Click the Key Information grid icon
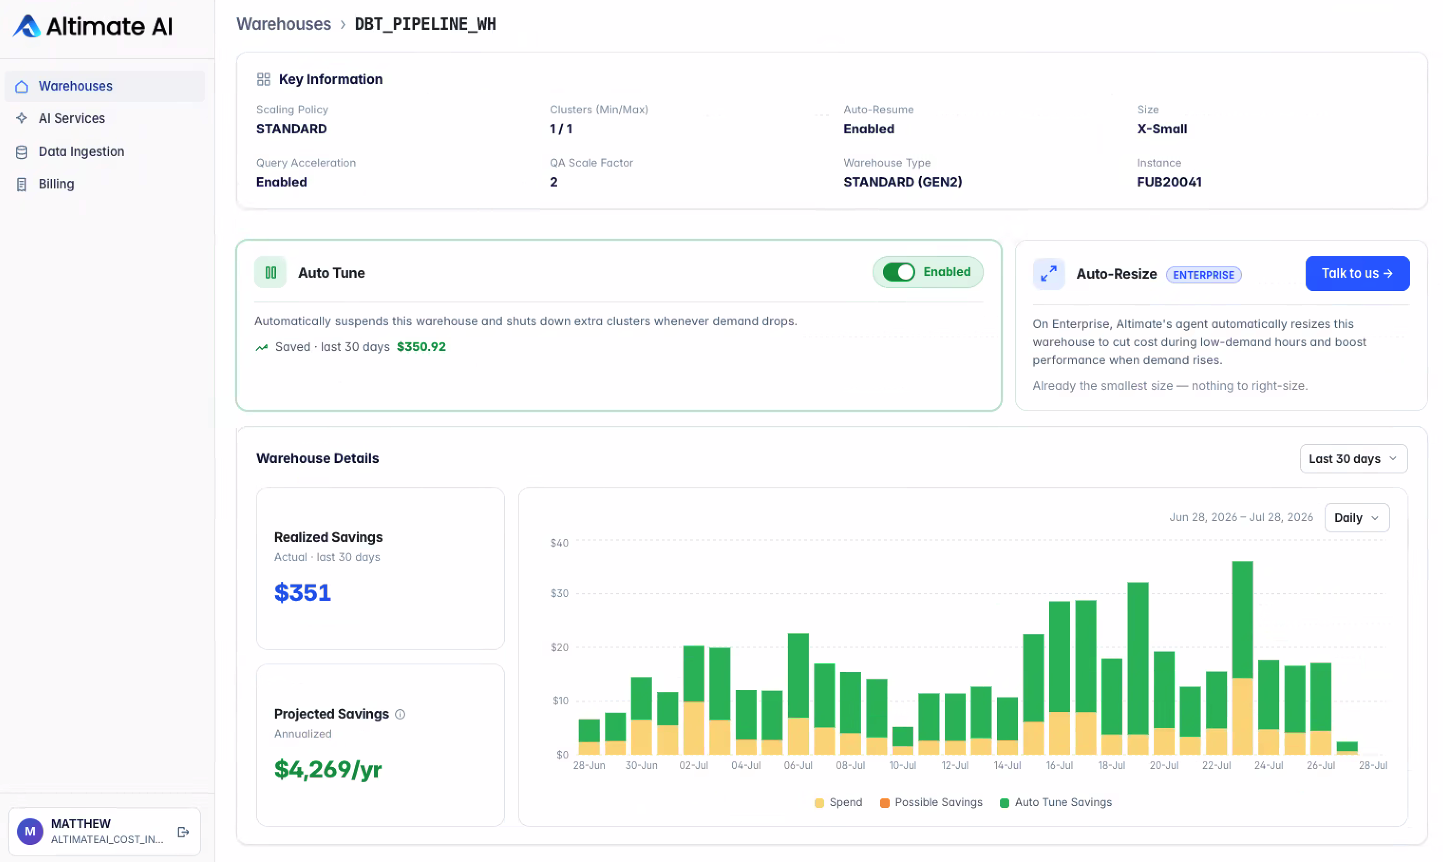 pyautogui.click(x=264, y=79)
